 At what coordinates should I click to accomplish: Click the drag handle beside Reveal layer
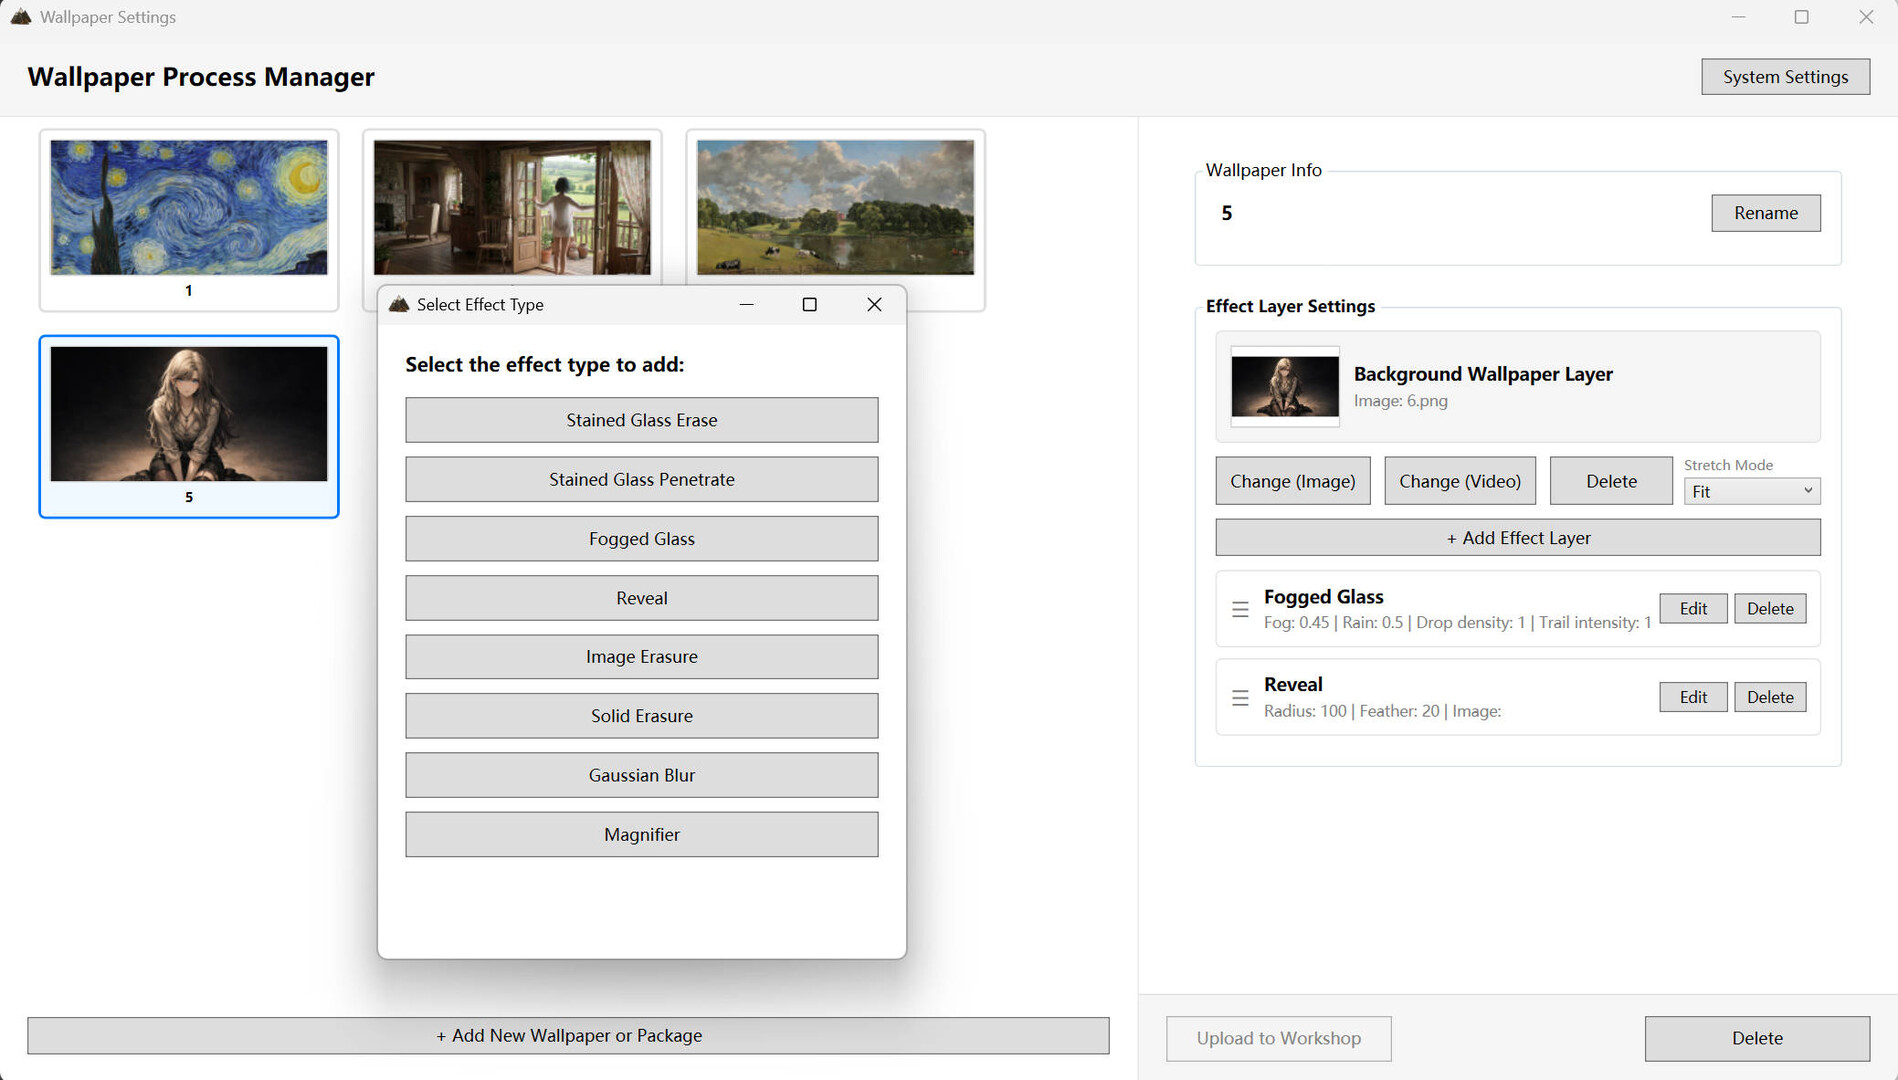coord(1240,697)
